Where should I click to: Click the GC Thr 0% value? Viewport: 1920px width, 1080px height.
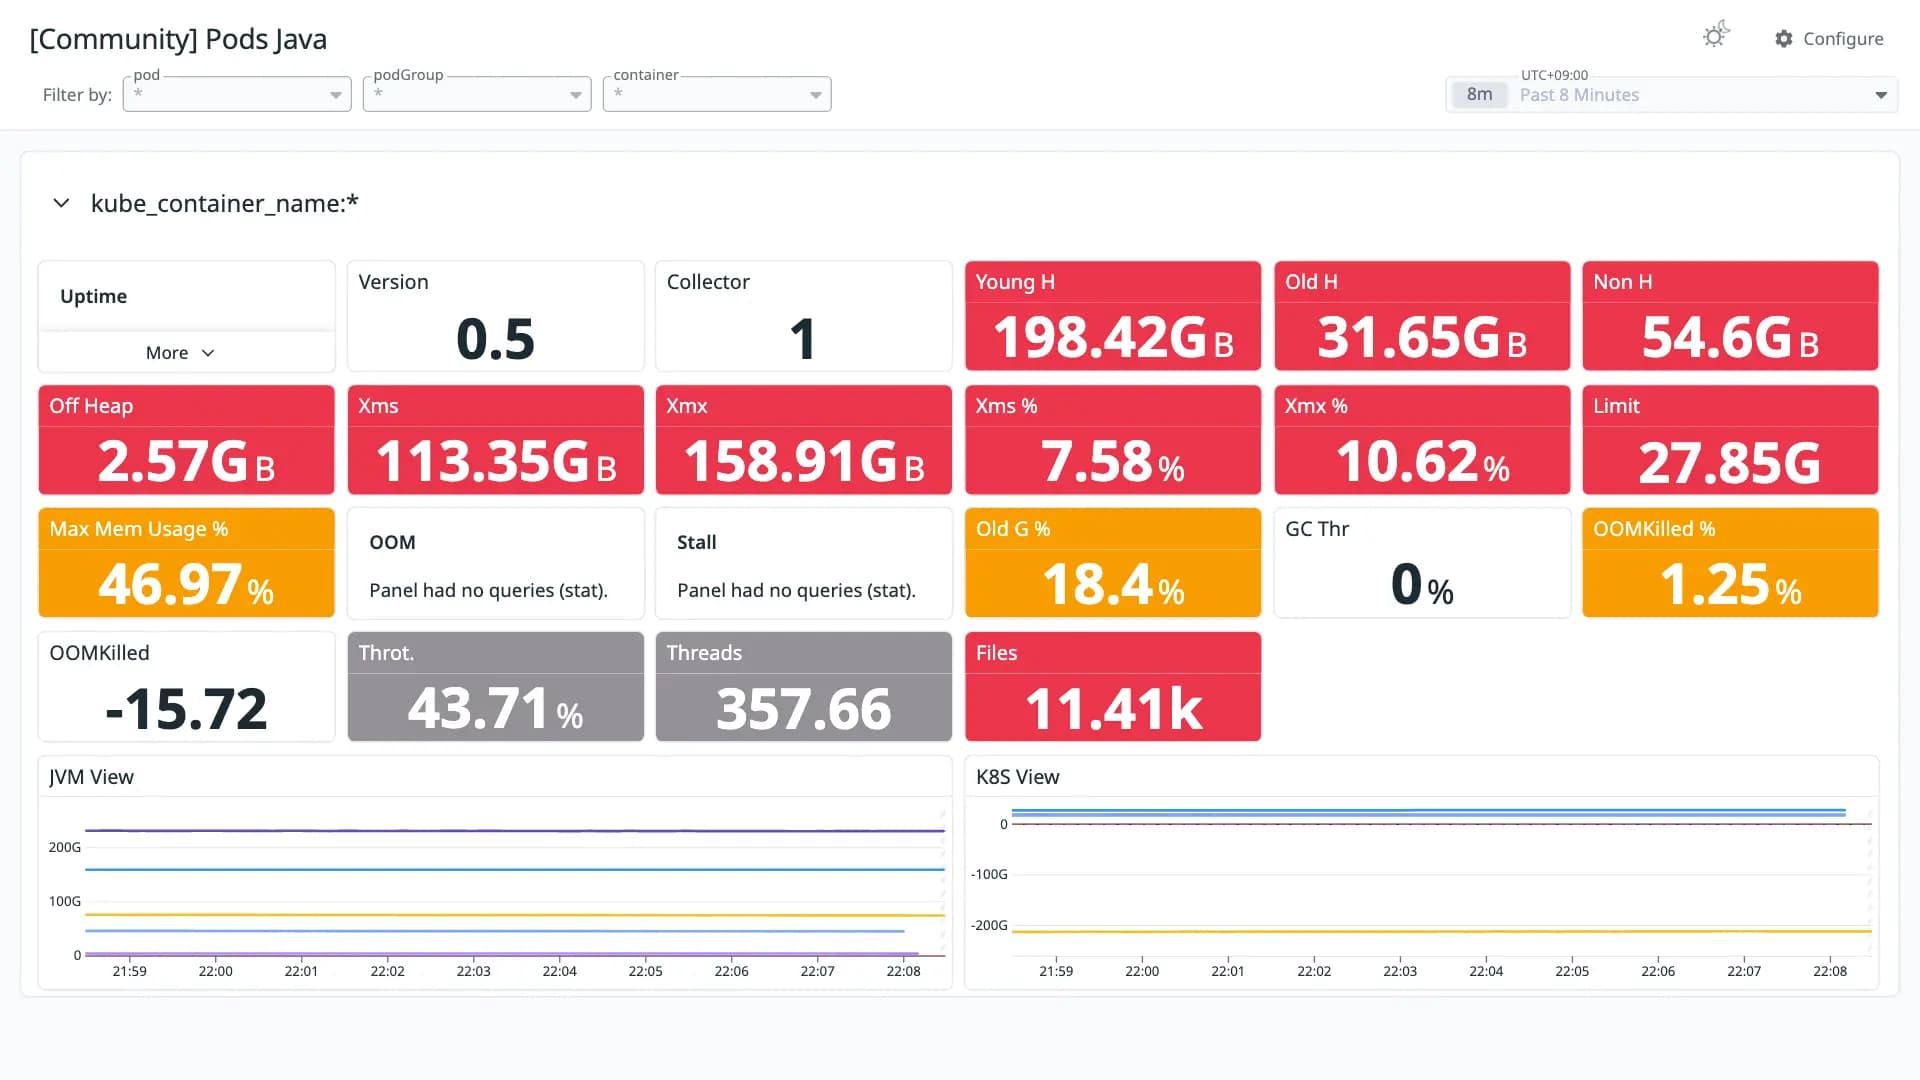point(1422,585)
